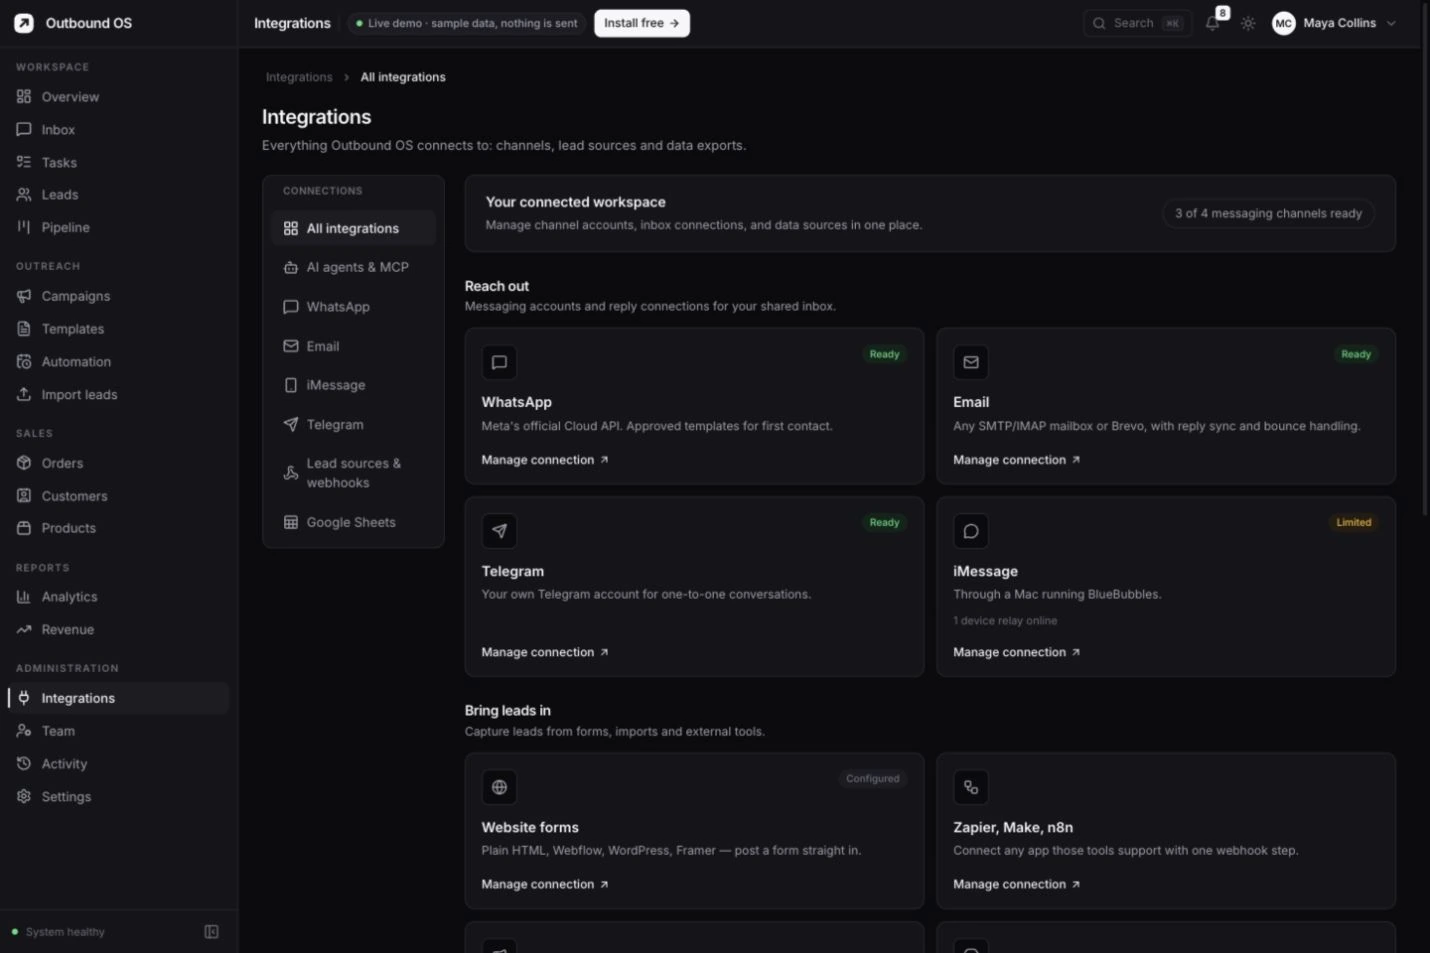Viewport: 1430px width, 953px height.
Task: Click the WhatsApp card chat icon
Action: click(x=499, y=362)
